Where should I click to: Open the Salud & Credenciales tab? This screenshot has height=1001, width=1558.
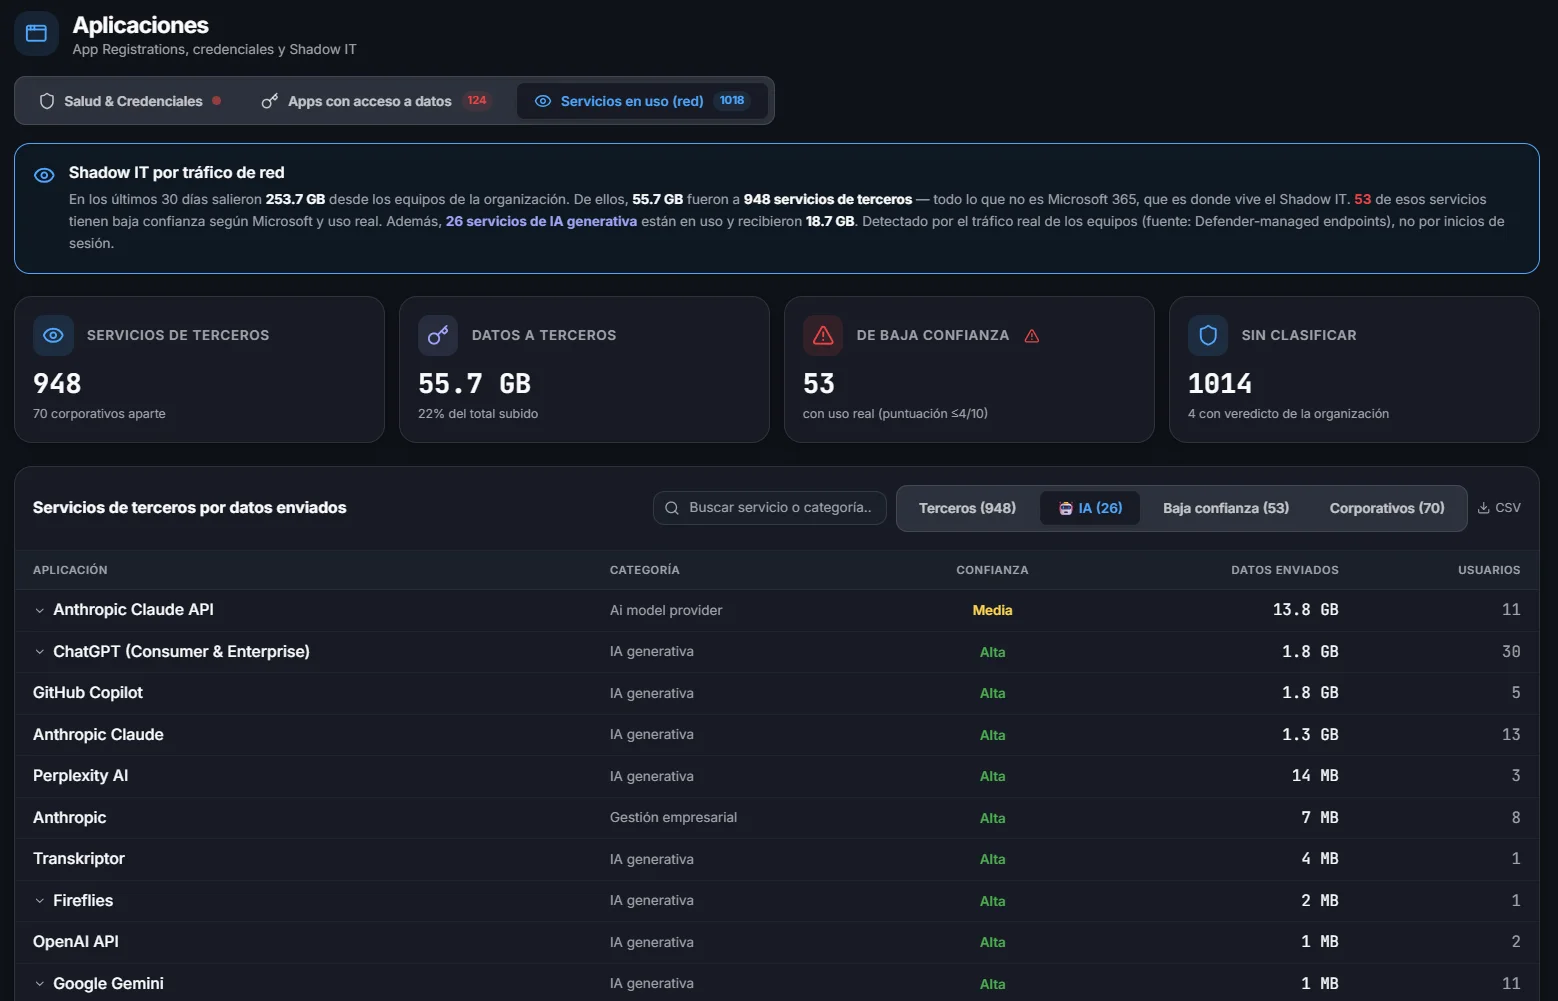click(130, 101)
